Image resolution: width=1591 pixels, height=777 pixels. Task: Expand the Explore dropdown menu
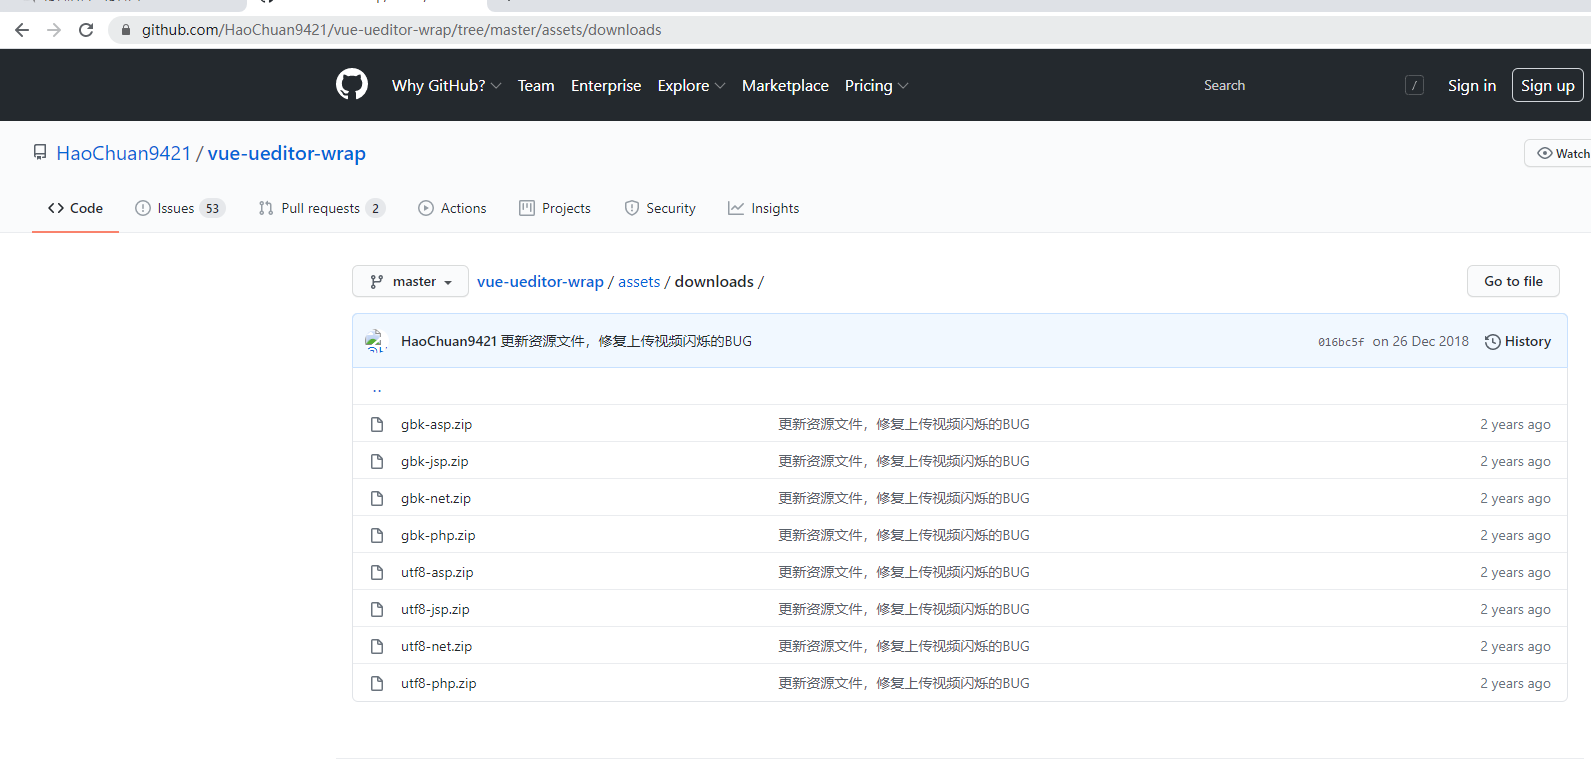[x=691, y=86]
